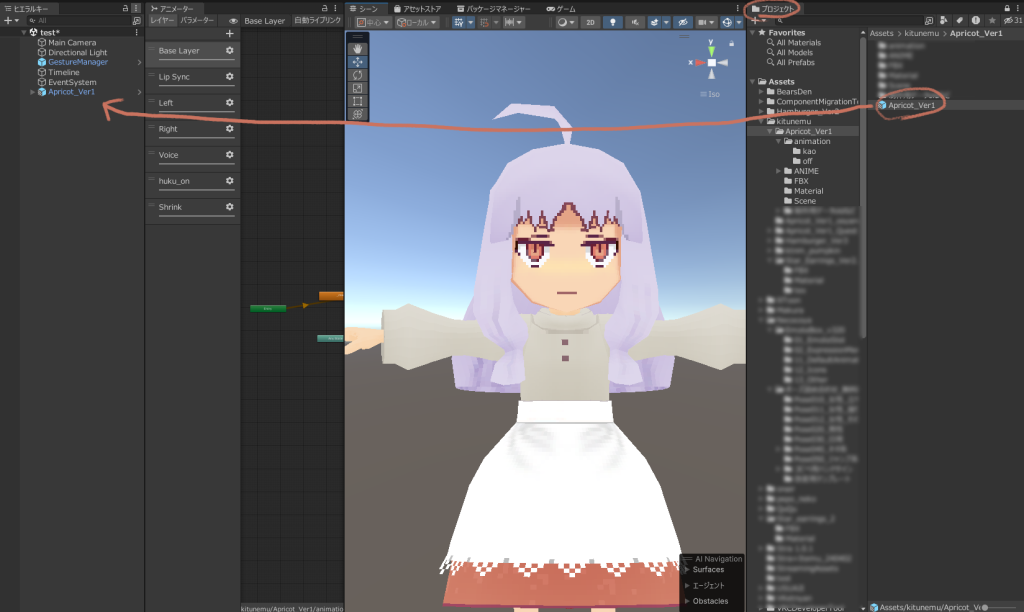Viewport: 1024px width, 612px height.
Task: Select the Rotate tool in scene toolbar
Action: pos(358,75)
